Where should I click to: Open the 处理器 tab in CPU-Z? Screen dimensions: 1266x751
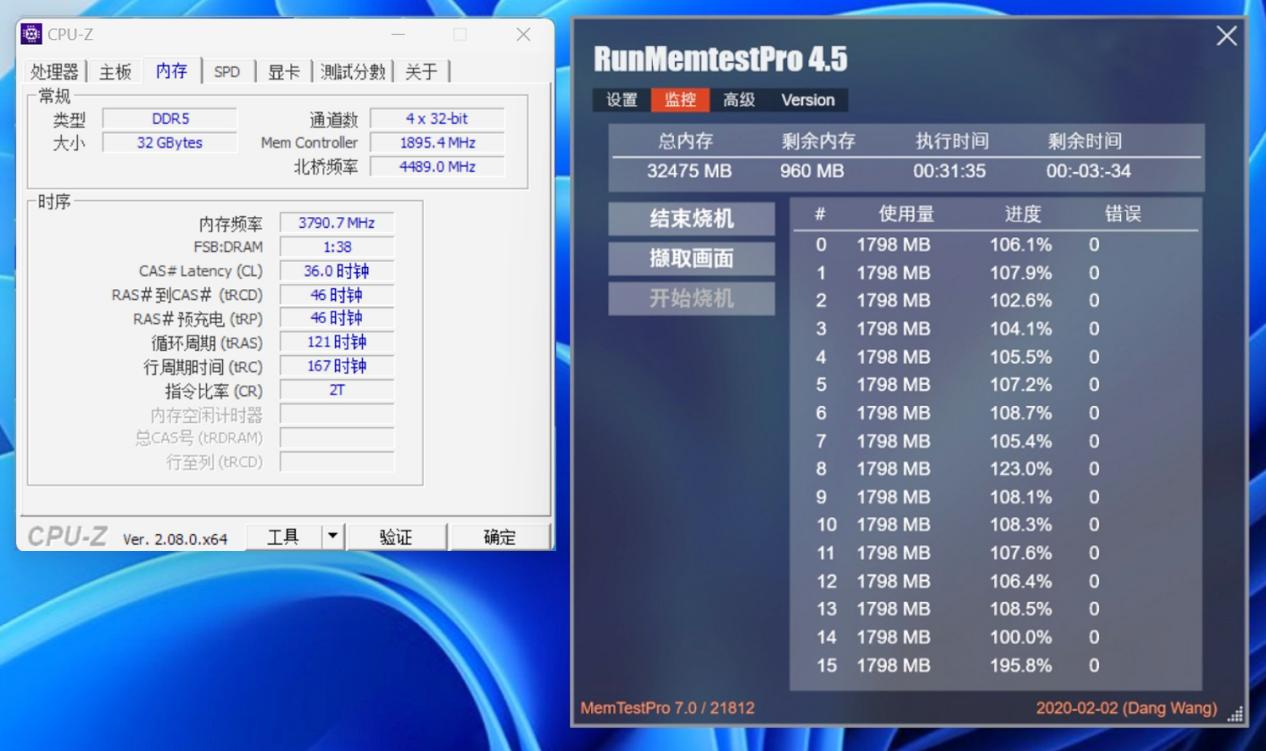click(54, 72)
